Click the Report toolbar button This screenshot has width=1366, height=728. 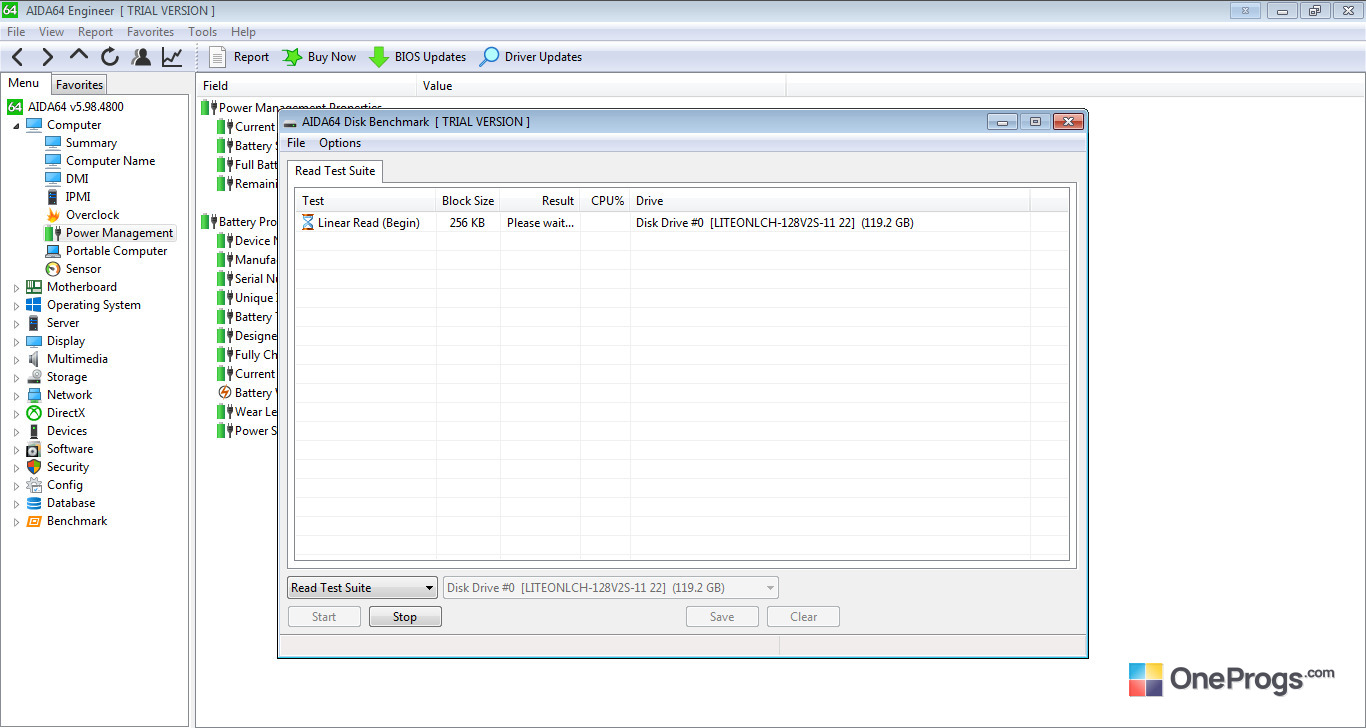click(239, 57)
